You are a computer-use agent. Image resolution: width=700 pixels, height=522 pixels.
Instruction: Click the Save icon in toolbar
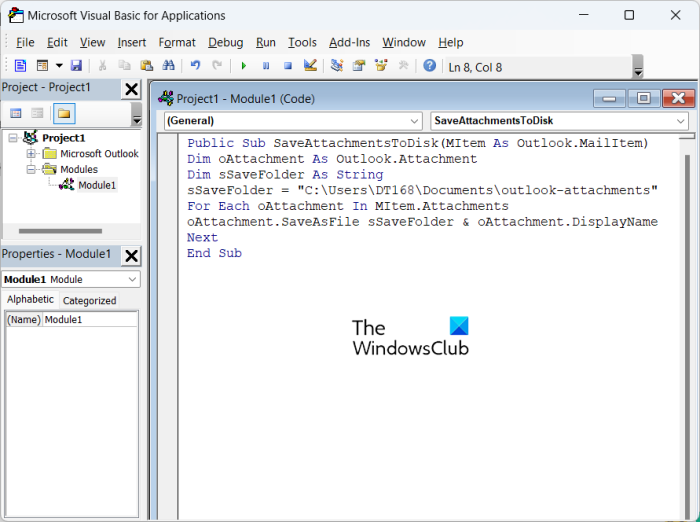tap(76, 66)
